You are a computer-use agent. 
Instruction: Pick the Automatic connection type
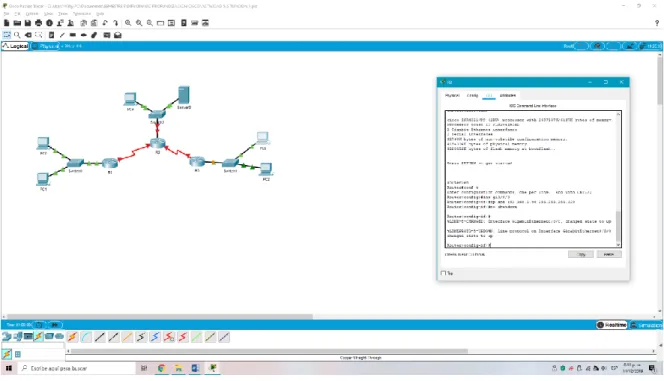(x=72, y=337)
